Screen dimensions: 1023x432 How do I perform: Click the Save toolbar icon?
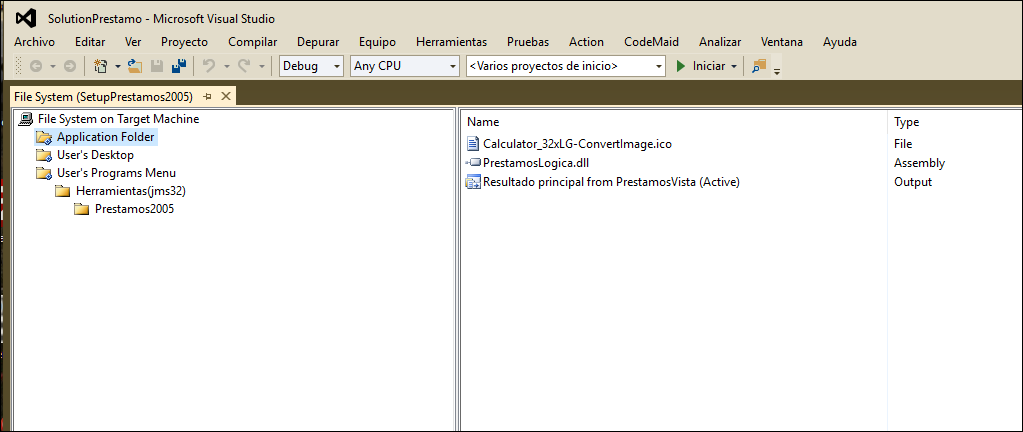point(157,66)
